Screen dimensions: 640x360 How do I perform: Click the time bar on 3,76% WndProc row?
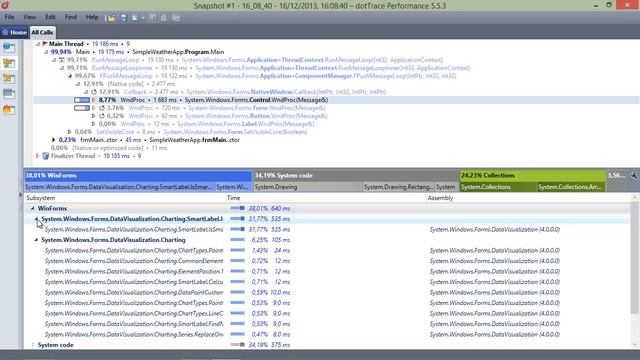tap(82, 108)
